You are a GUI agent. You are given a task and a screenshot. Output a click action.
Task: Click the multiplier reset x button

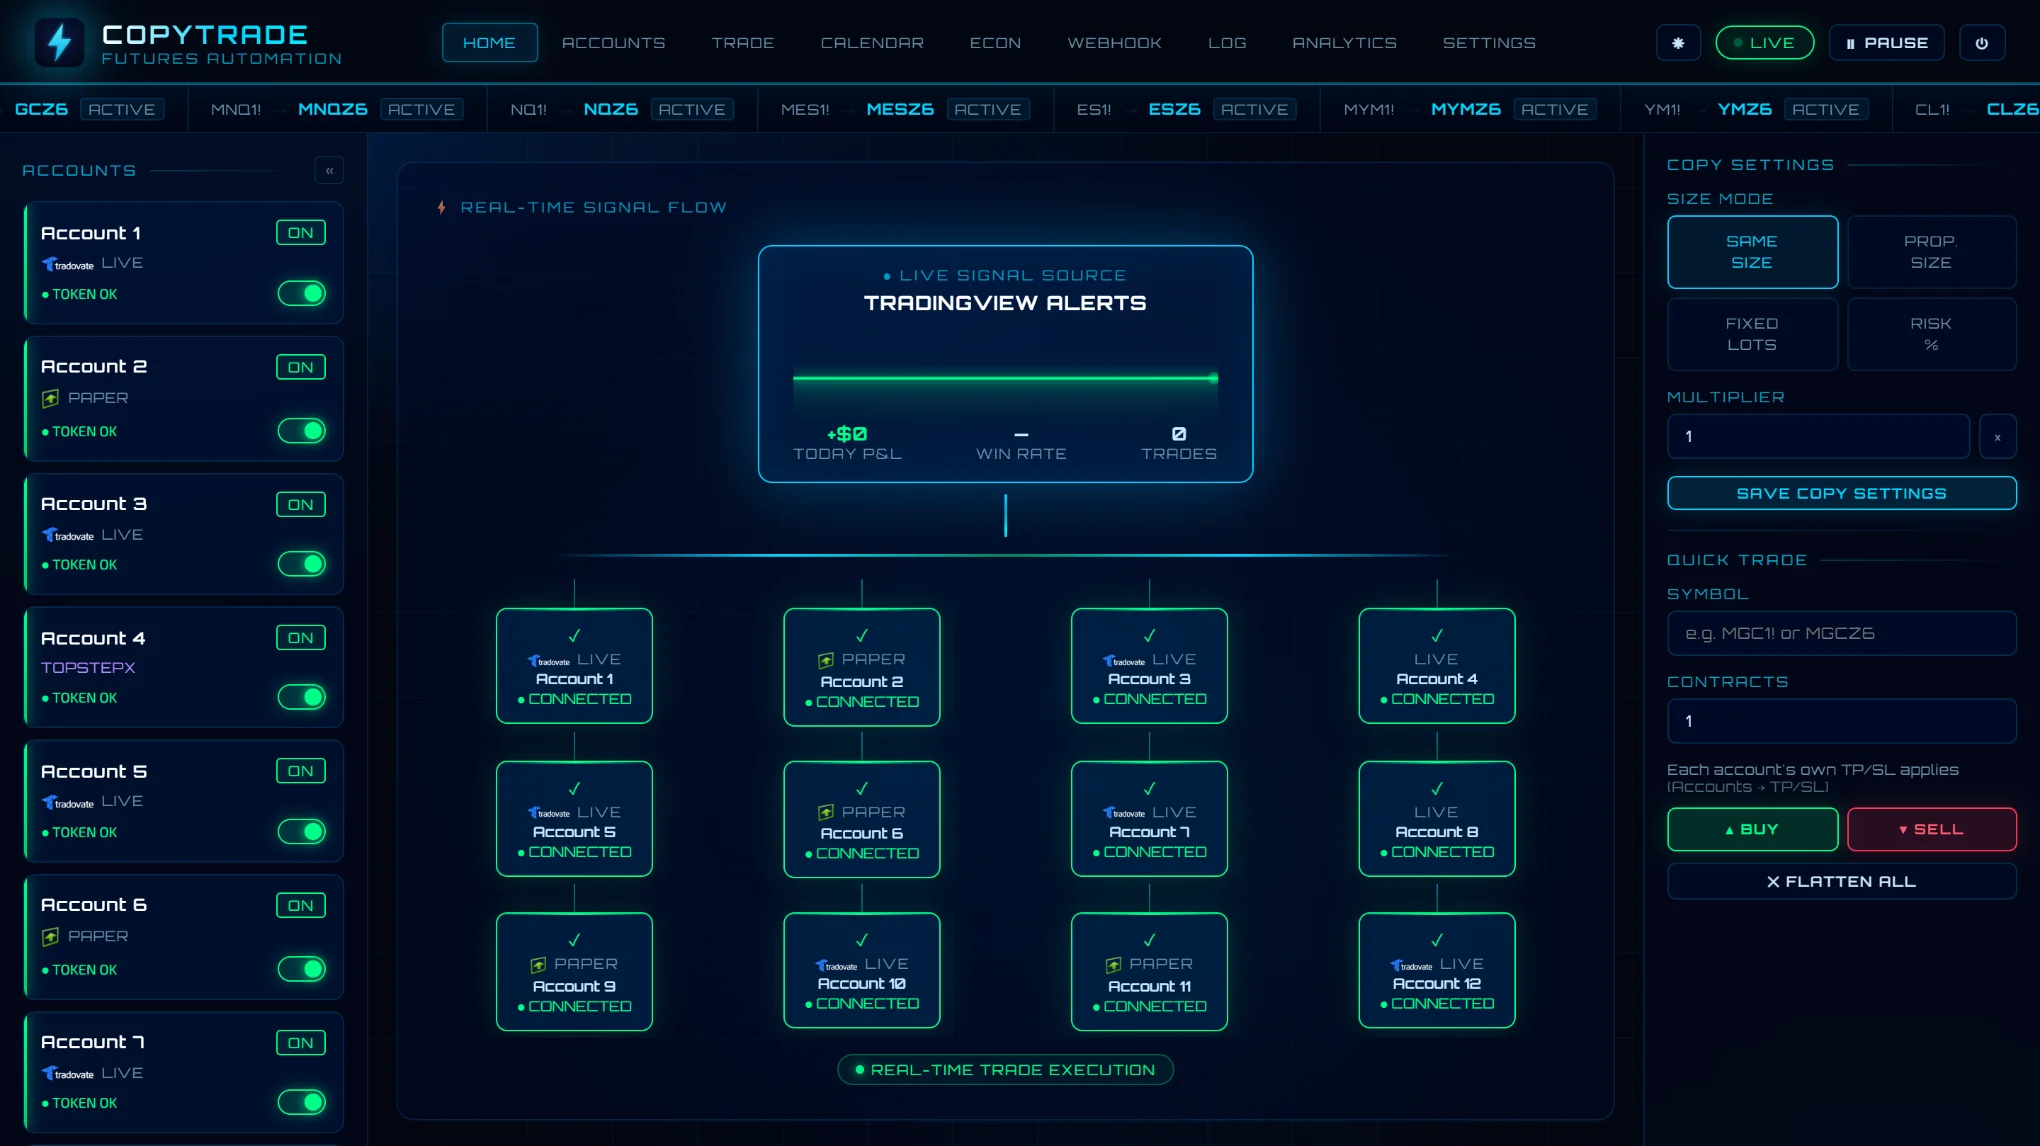pyautogui.click(x=1997, y=437)
